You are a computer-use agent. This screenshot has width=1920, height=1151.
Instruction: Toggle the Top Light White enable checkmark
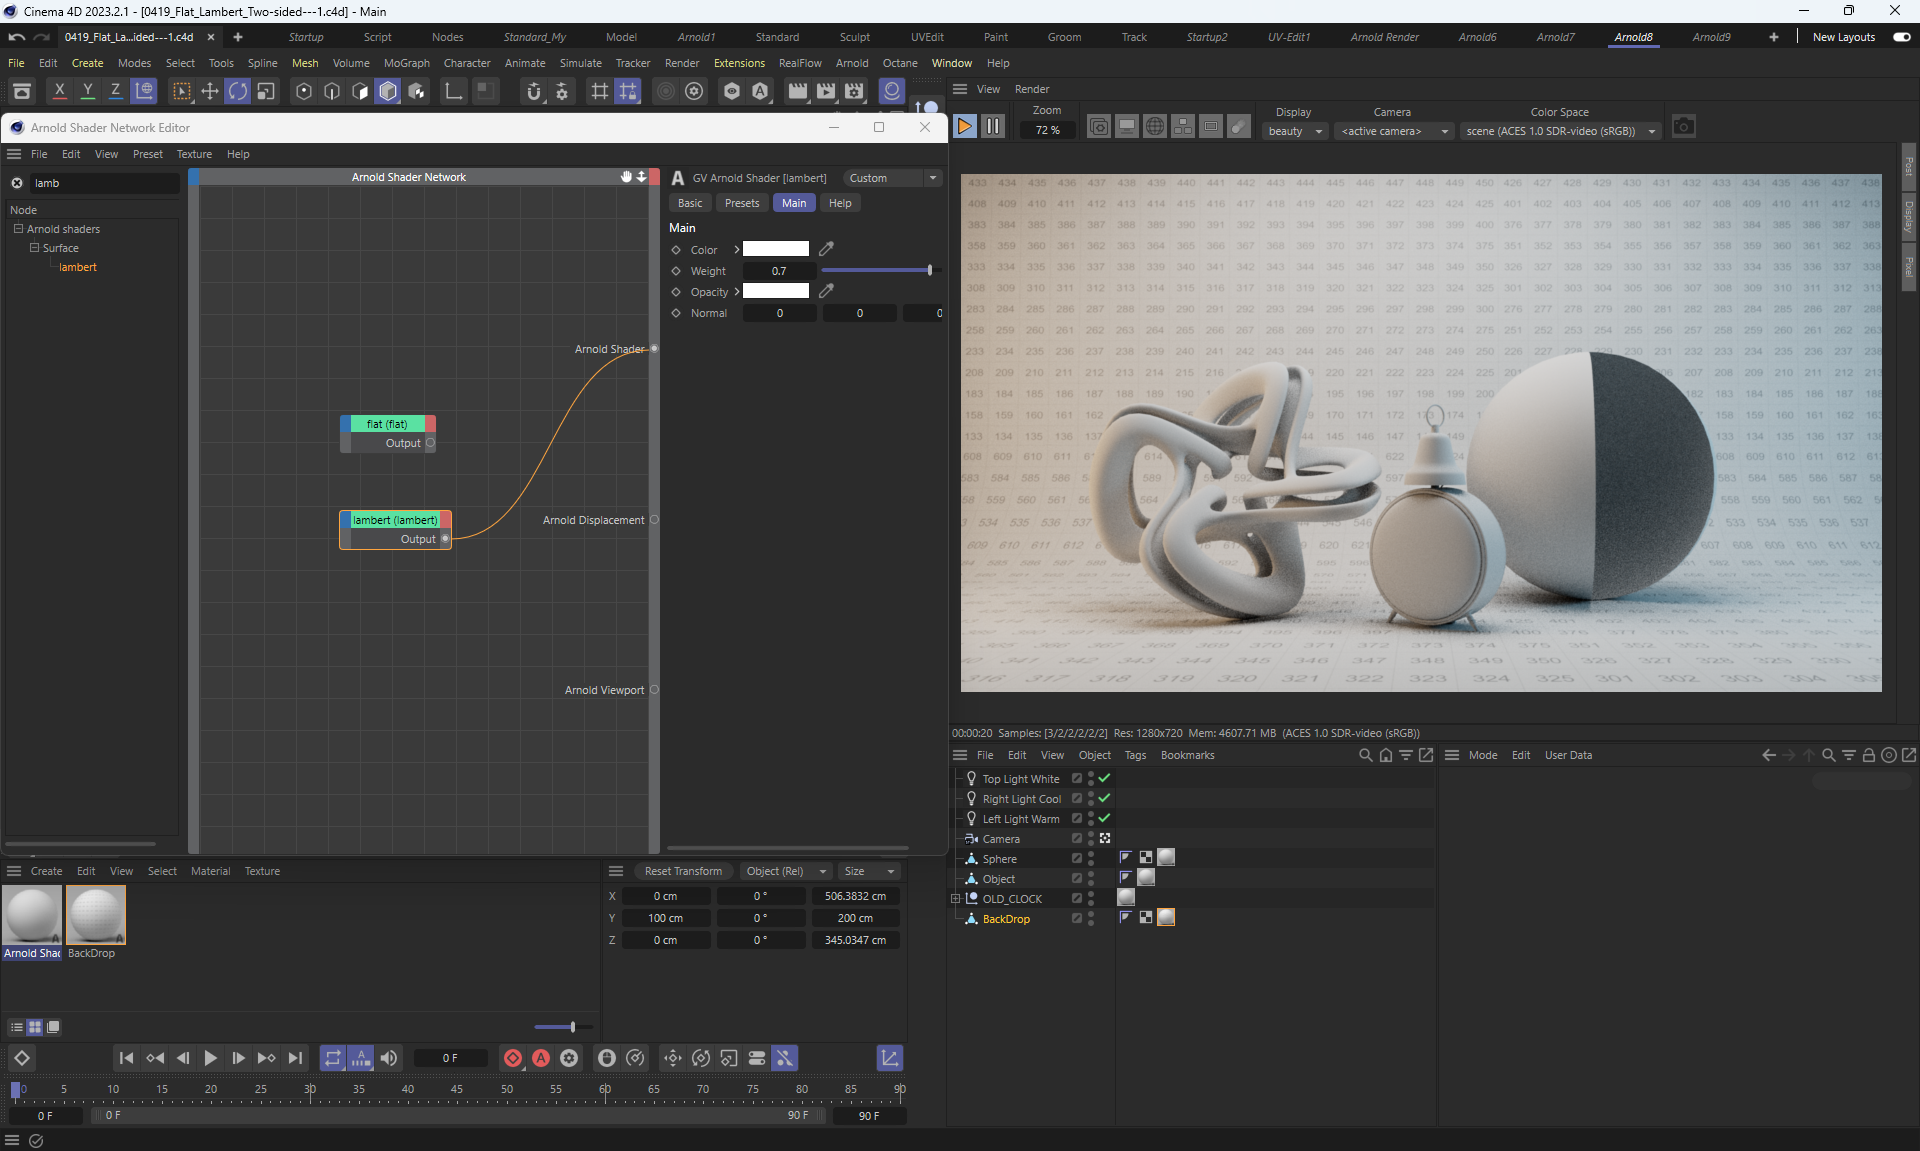tap(1104, 778)
